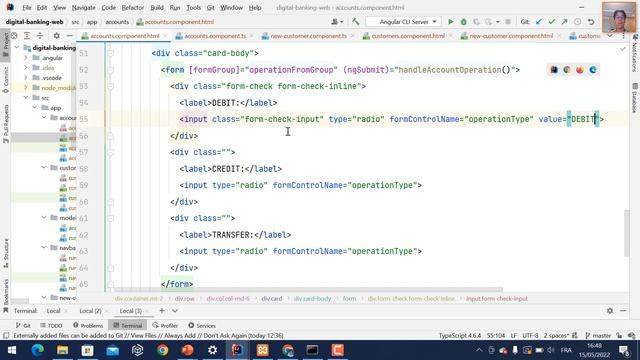This screenshot has height=360, width=640.
Task: Expand the node_modules folder
Action: coord(26,87)
